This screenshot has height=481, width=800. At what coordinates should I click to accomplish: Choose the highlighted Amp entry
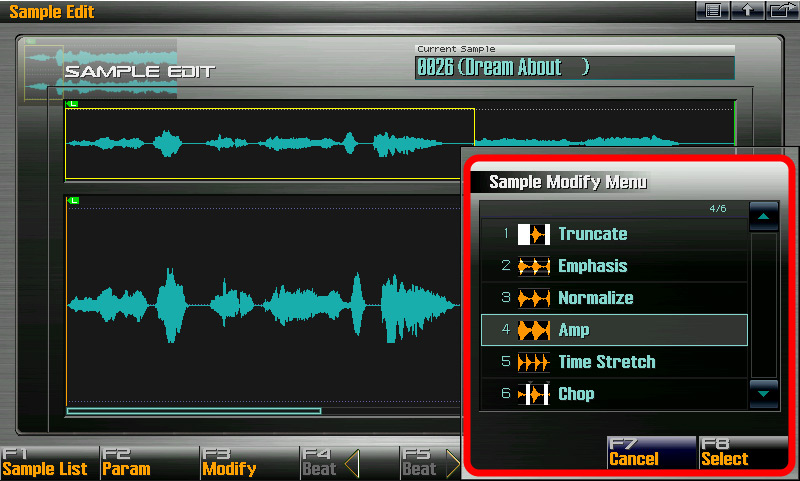pyautogui.click(x=614, y=331)
